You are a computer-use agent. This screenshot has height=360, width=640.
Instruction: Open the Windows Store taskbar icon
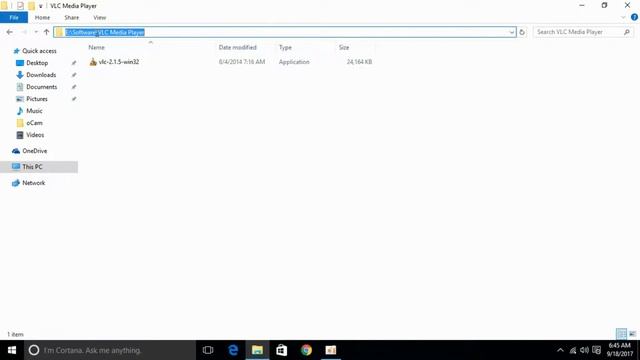pos(282,350)
